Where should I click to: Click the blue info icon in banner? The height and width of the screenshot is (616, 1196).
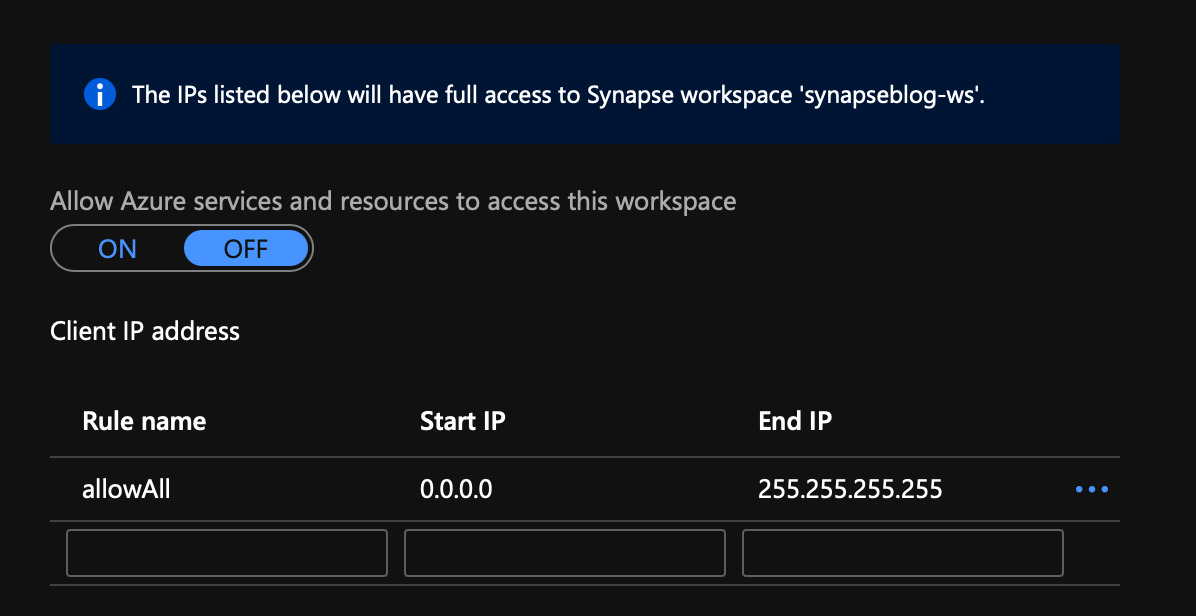pyautogui.click(x=99, y=95)
